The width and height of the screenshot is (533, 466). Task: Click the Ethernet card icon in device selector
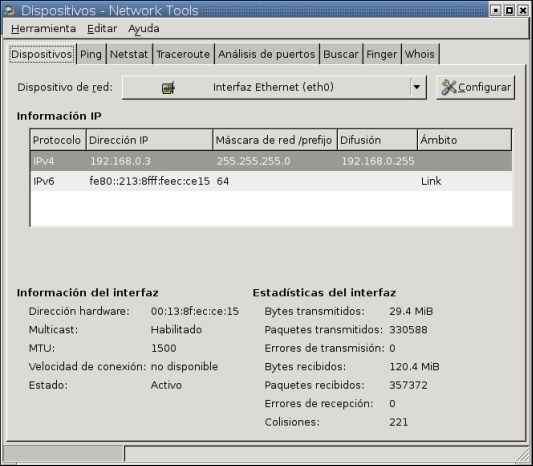point(168,88)
